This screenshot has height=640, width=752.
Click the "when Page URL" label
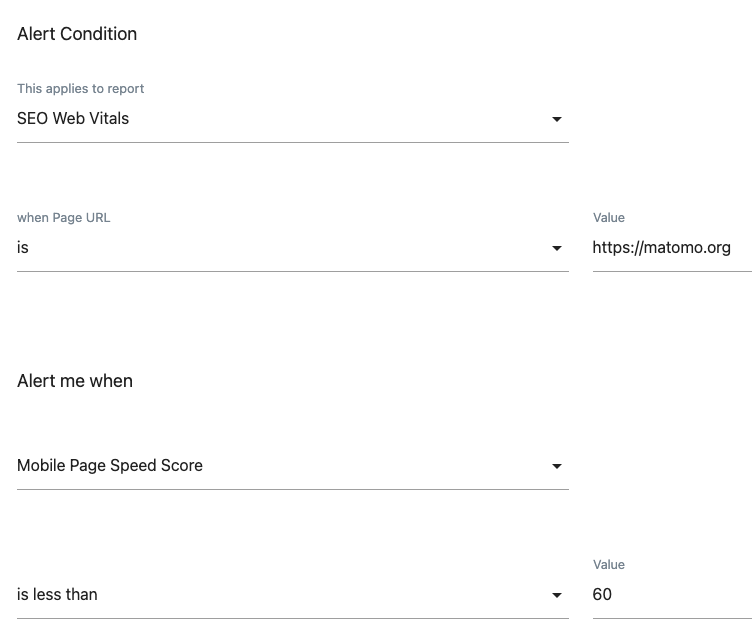click(64, 218)
